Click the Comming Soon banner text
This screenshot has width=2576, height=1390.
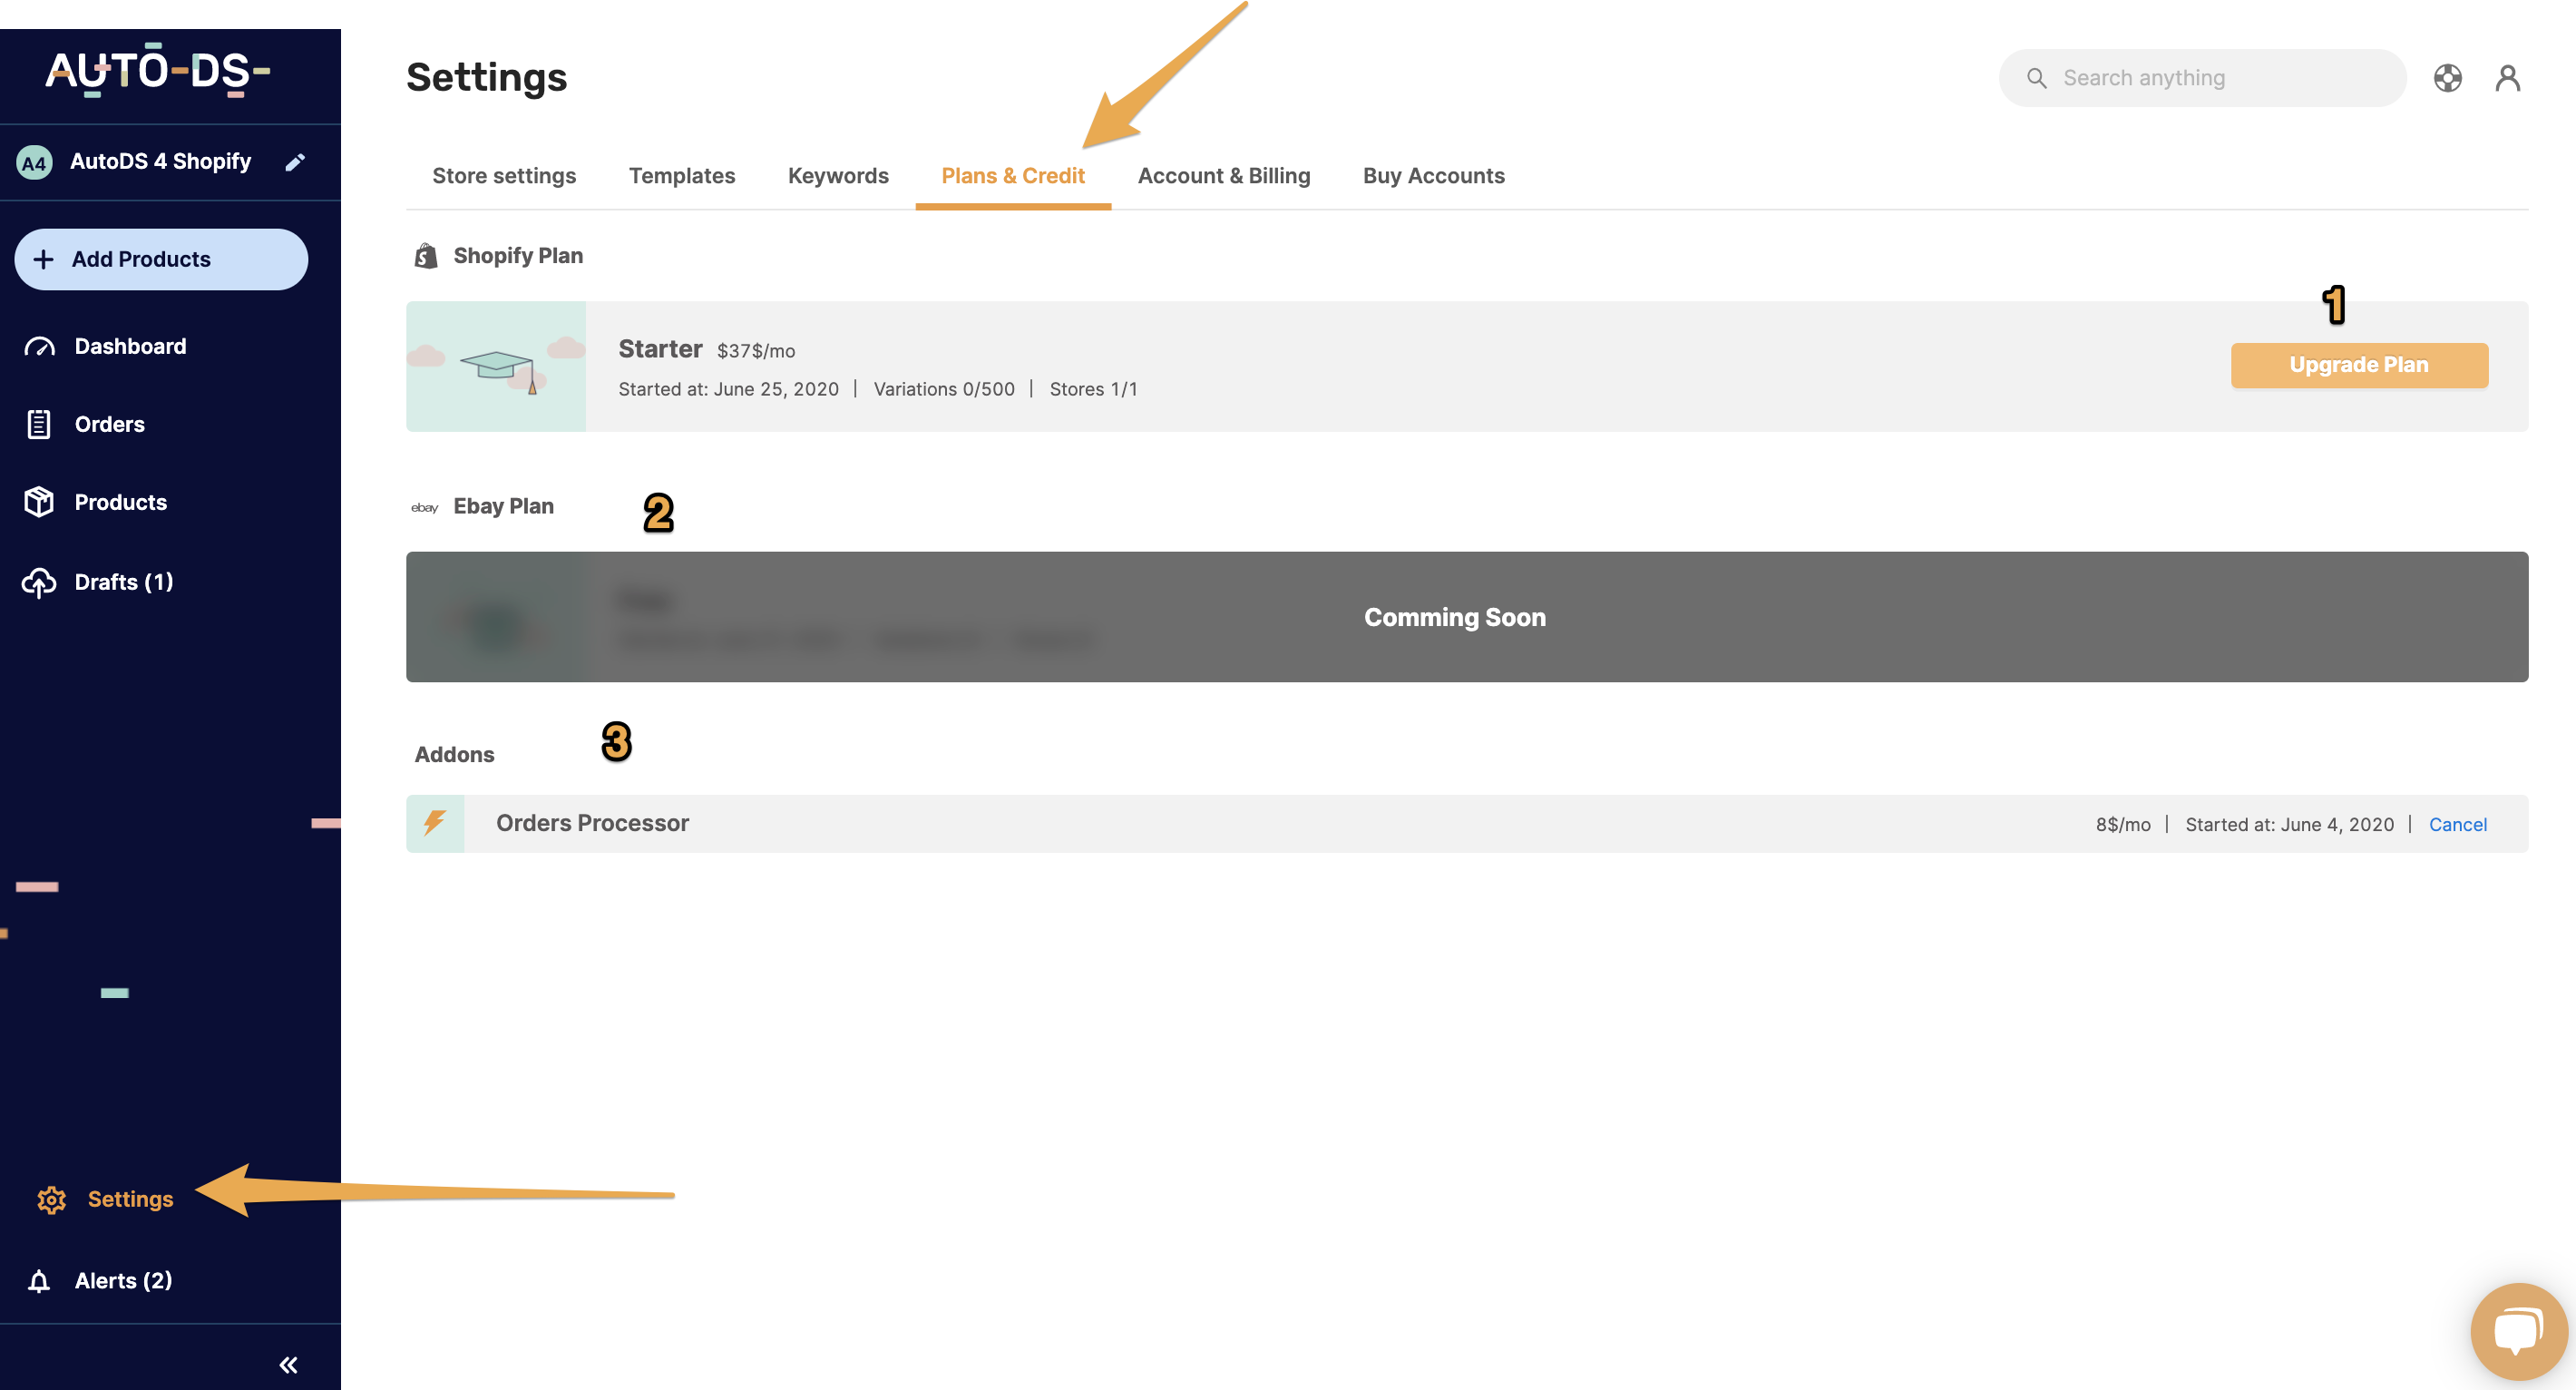click(1455, 618)
